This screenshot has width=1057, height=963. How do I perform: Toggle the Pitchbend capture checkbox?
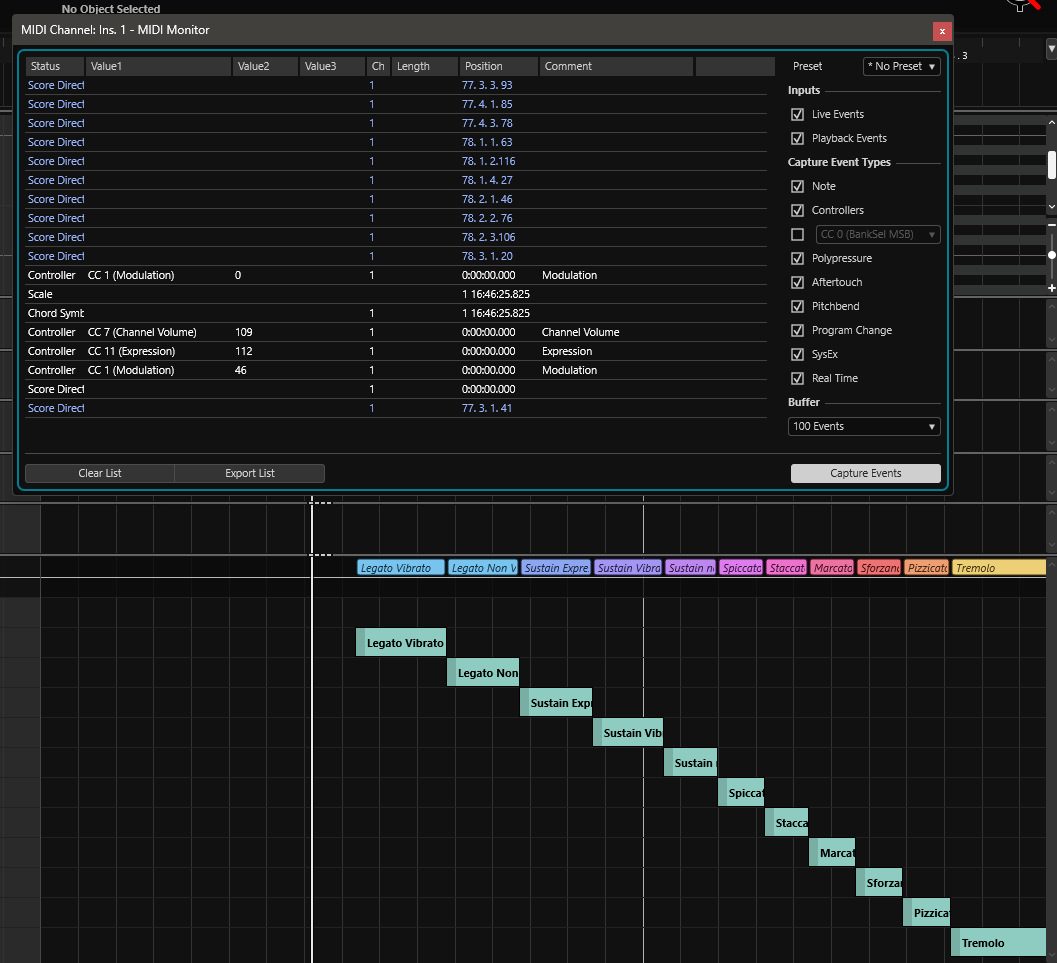pyautogui.click(x=797, y=307)
